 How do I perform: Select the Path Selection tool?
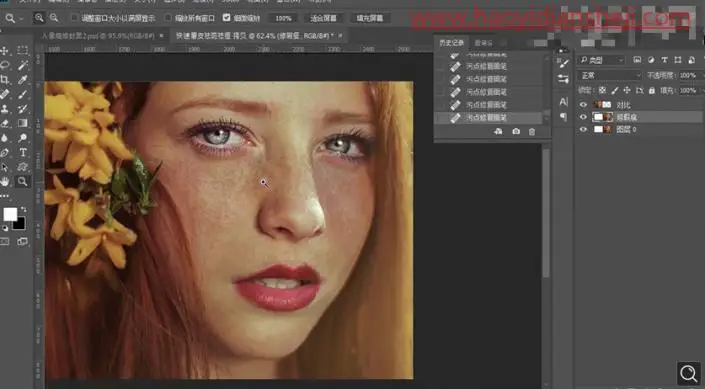coord(5,167)
